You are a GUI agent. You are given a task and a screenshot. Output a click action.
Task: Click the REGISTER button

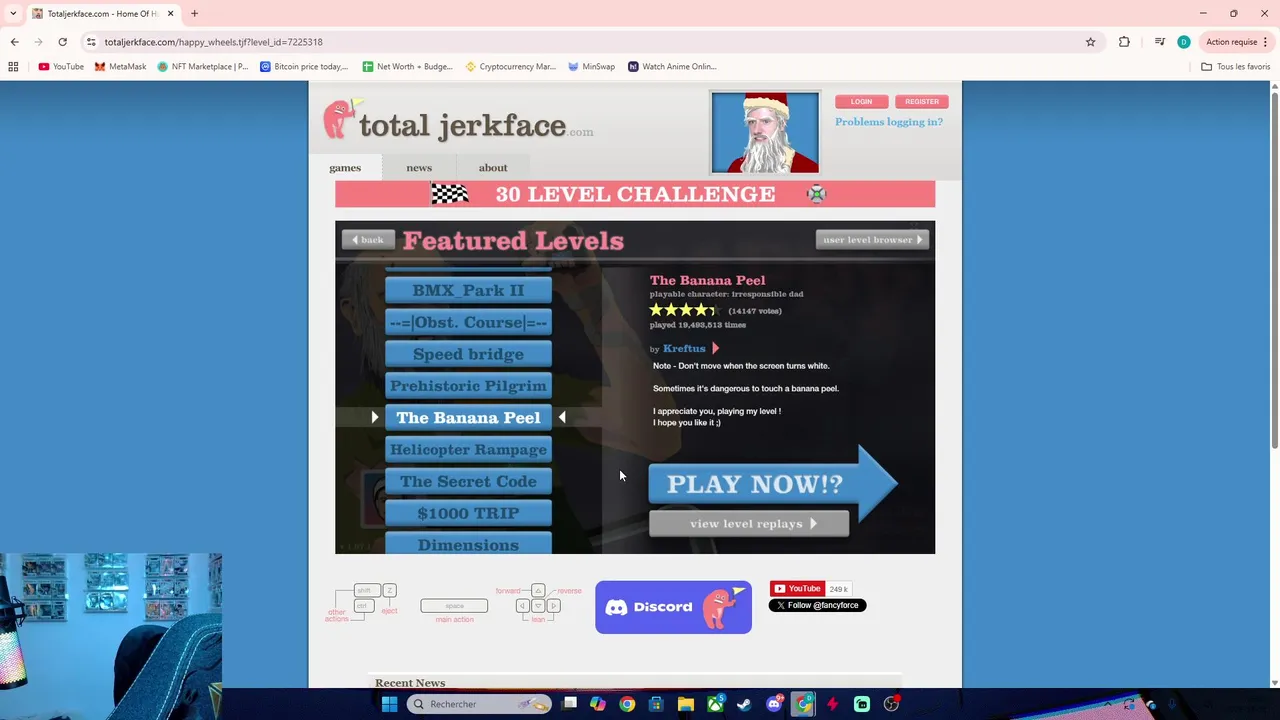click(922, 101)
